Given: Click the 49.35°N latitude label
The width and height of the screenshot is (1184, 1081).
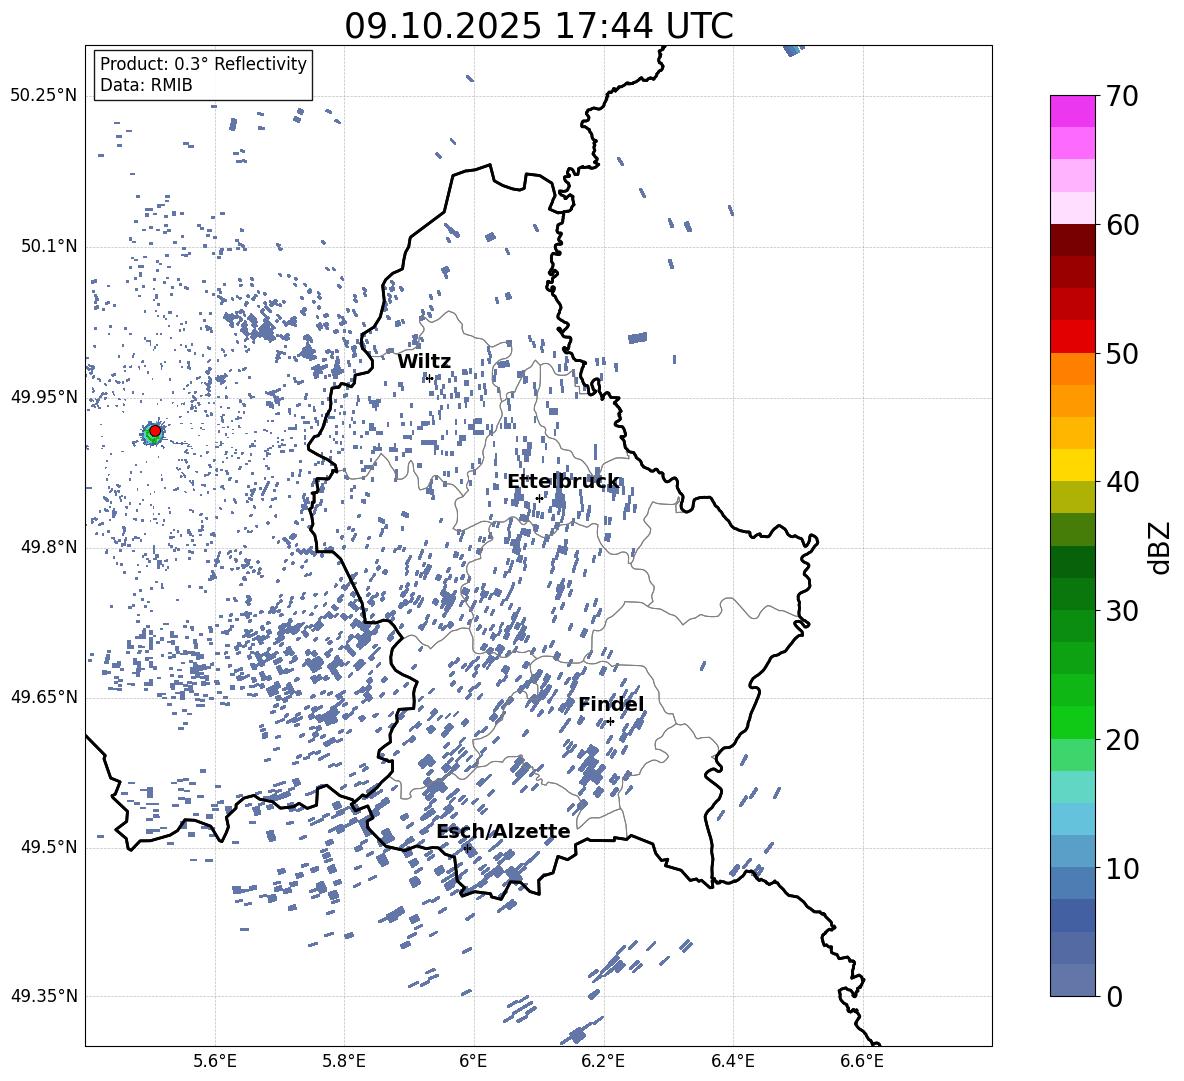Looking at the screenshot, I should [x=44, y=996].
